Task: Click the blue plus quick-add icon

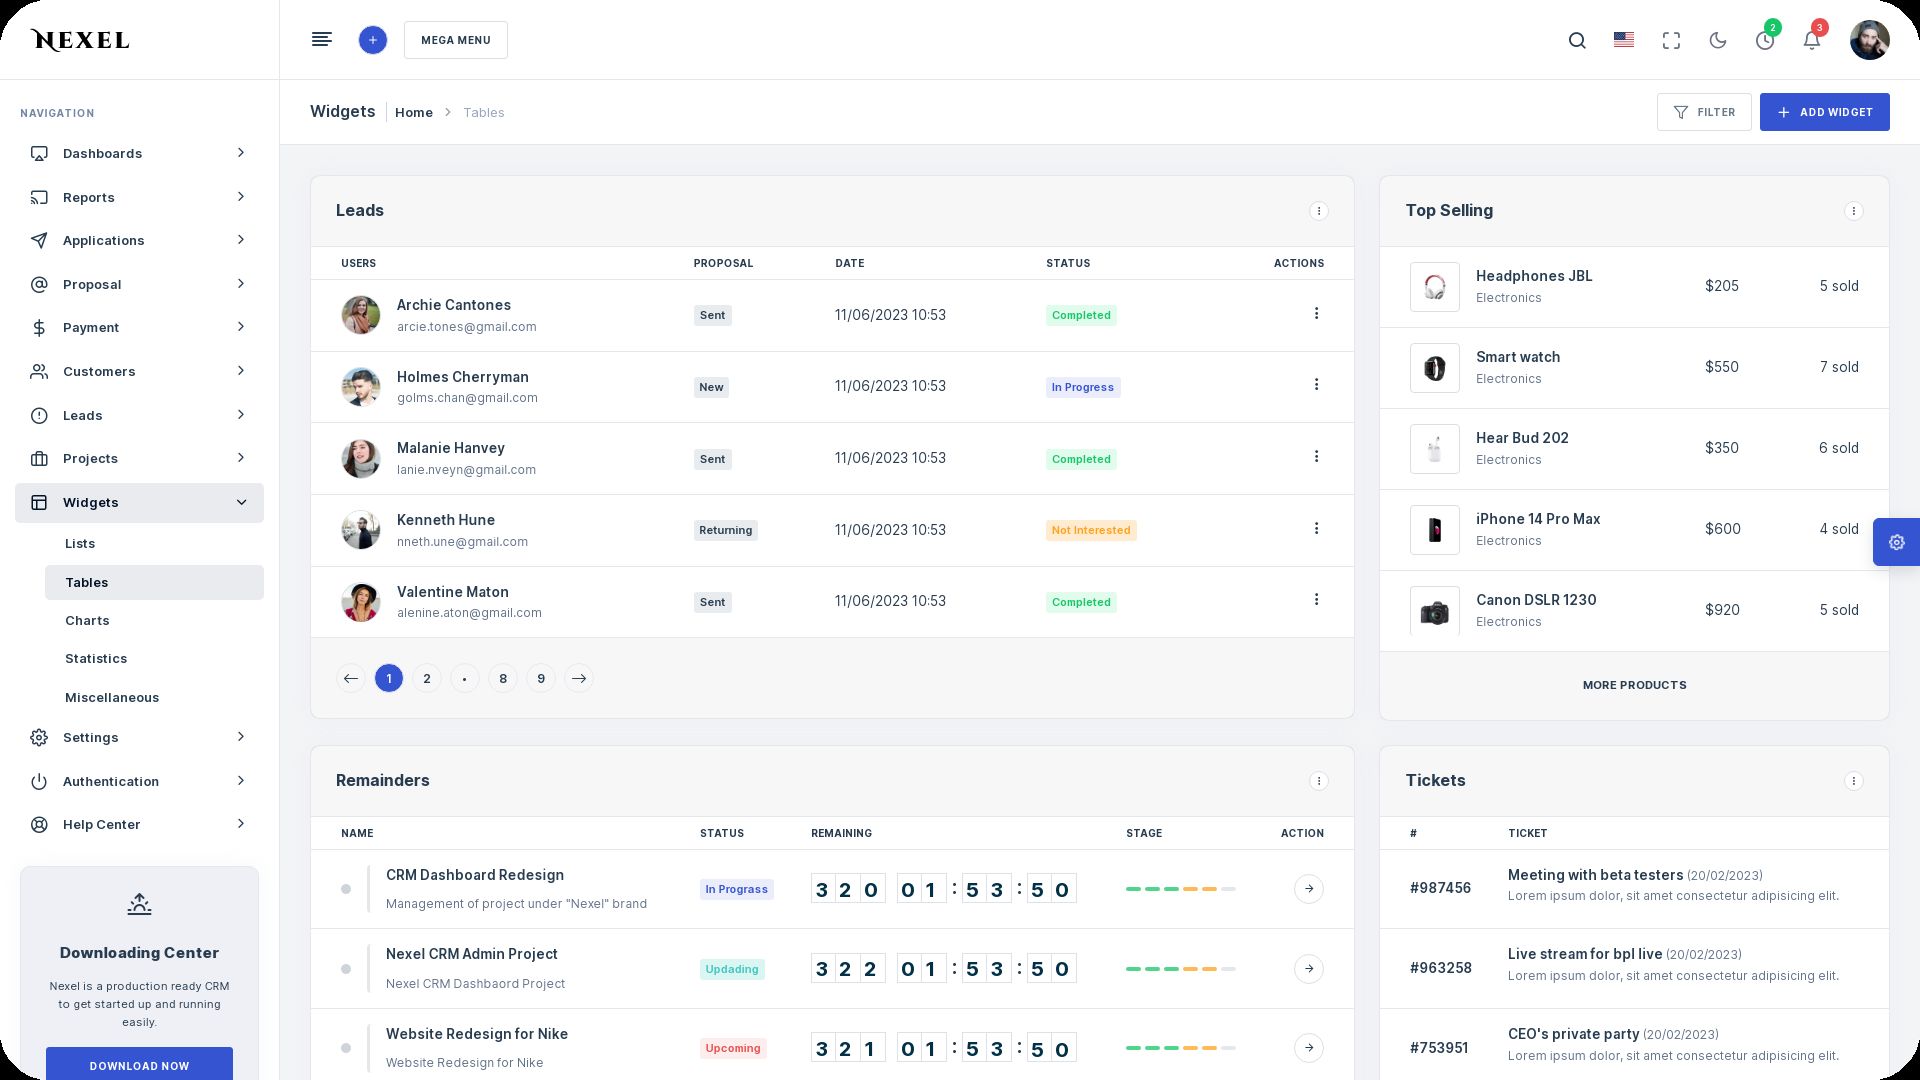Action: pos(372,40)
